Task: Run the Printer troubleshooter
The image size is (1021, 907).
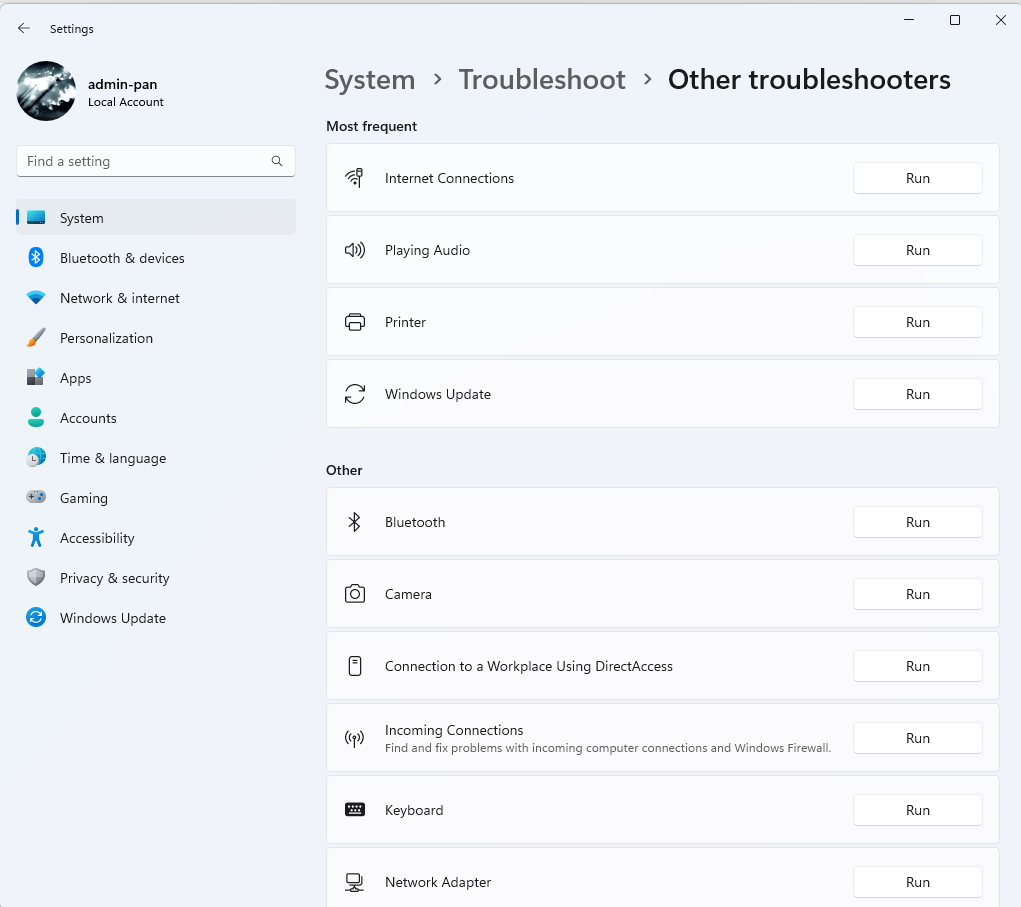Action: tap(917, 322)
